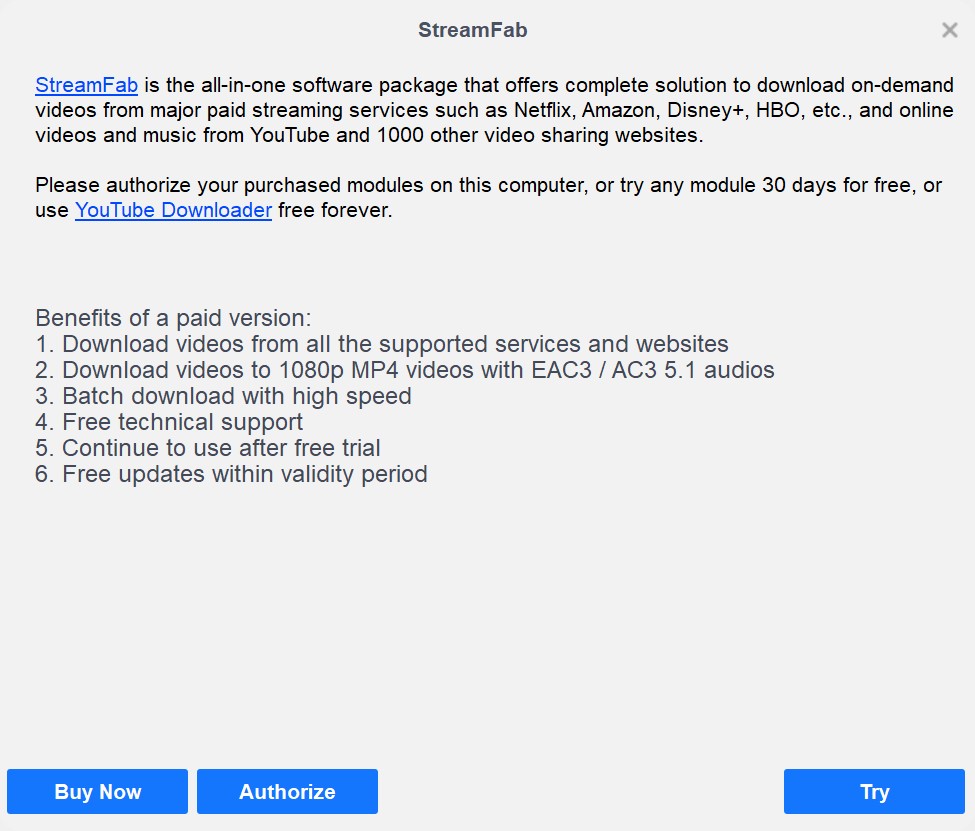975x831 pixels.
Task: Click the StreamFab dialog title text
Action: click(473, 30)
